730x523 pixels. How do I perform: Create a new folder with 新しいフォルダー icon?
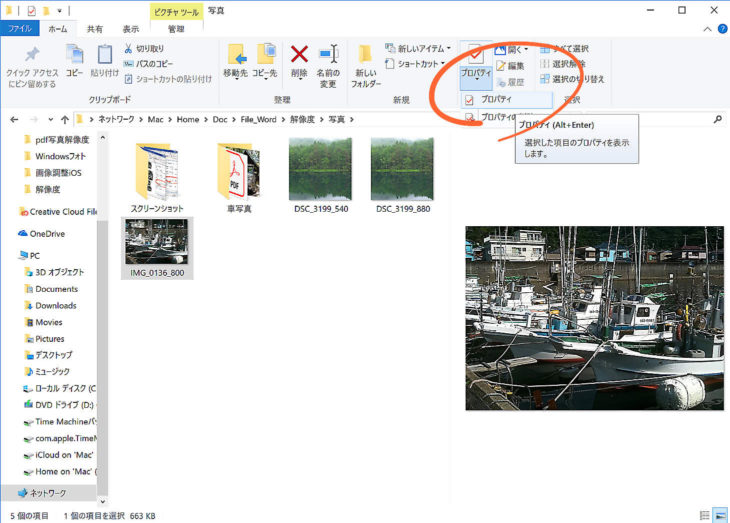(365, 56)
